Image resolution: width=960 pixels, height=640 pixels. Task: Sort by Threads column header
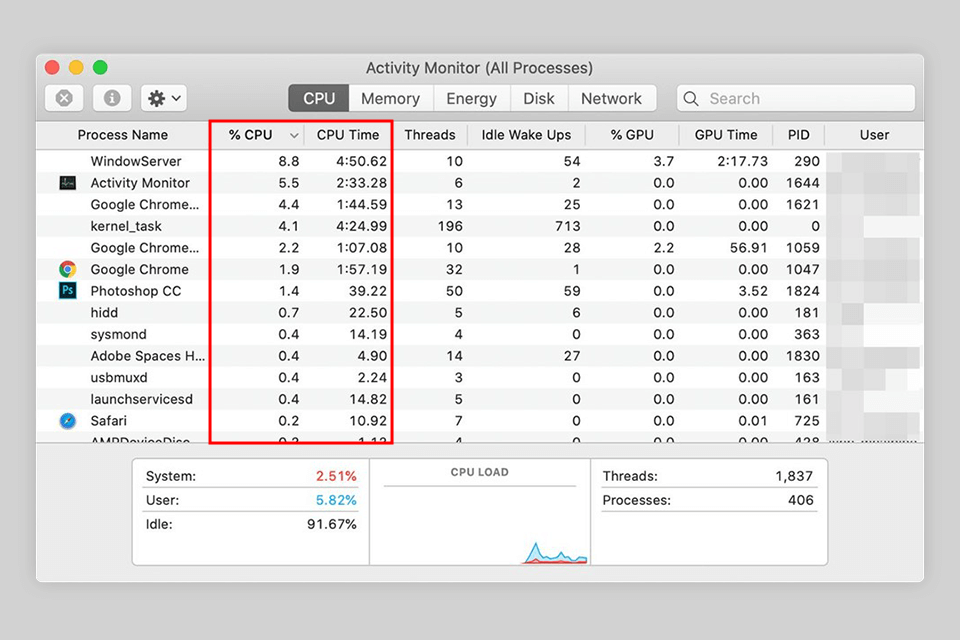click(x=430, y=135)
